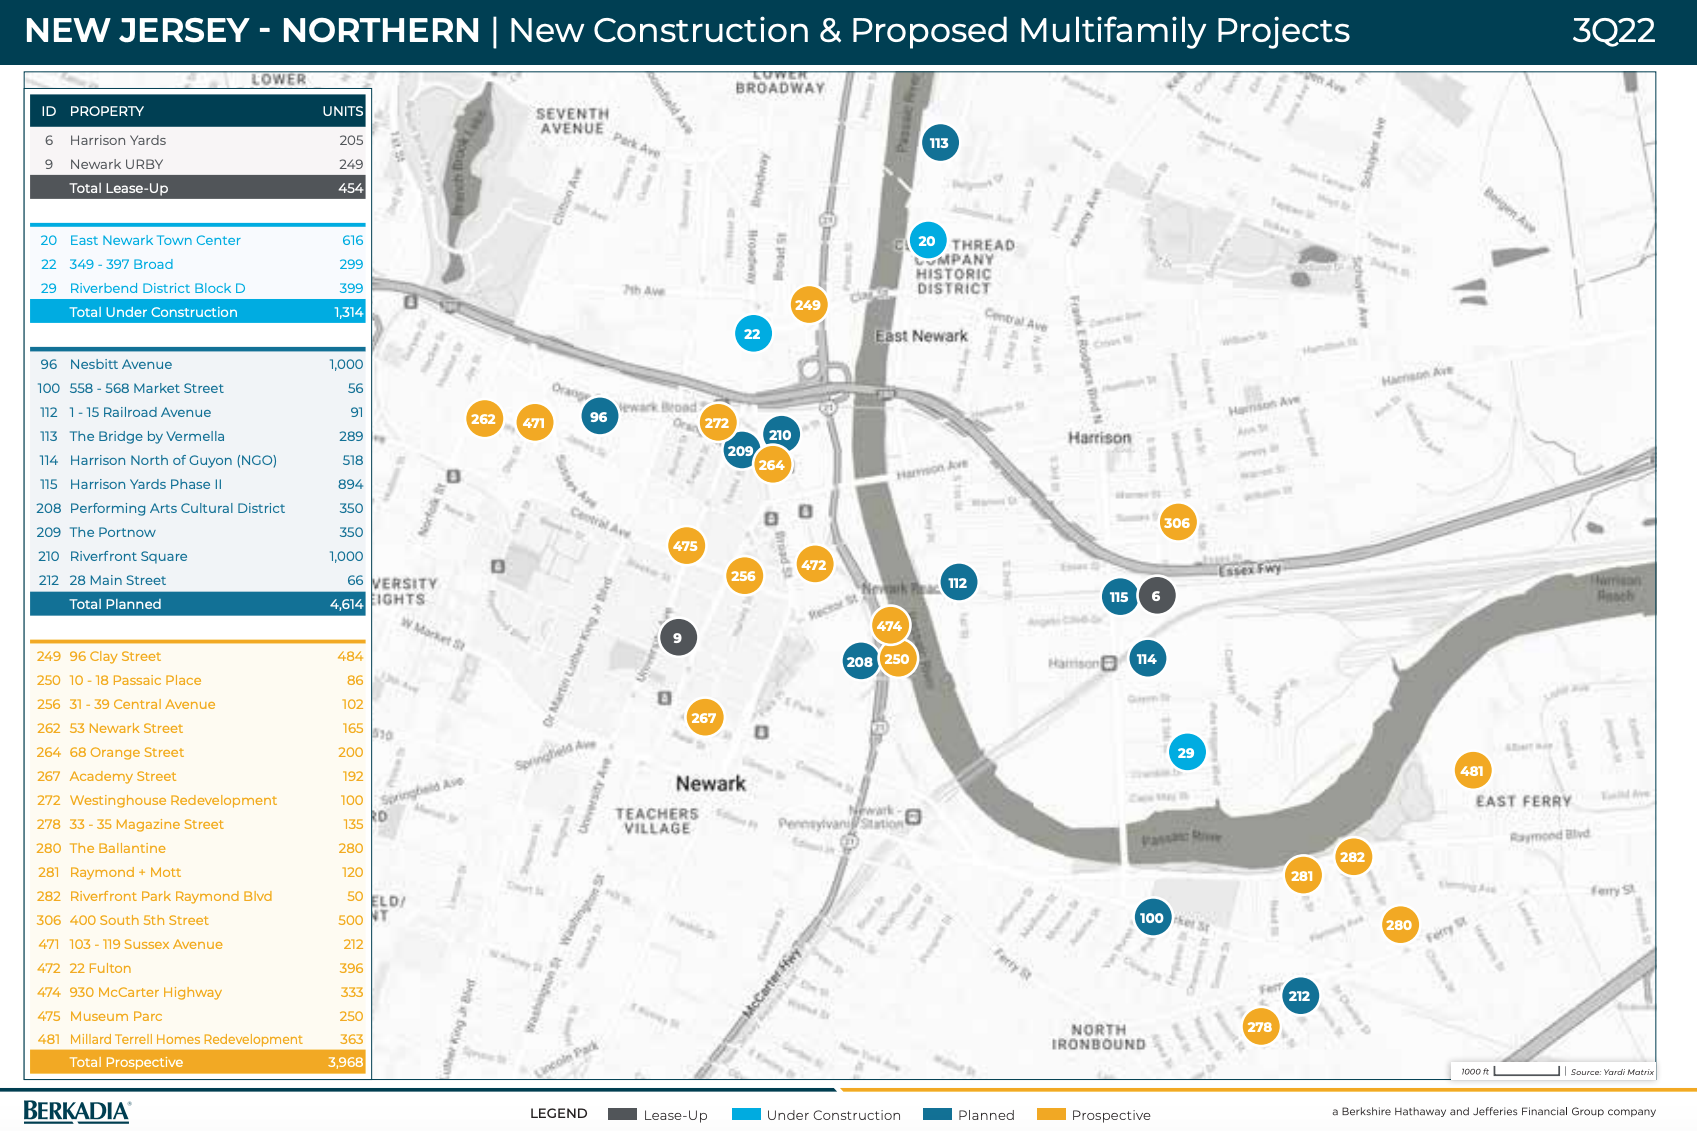Click the orange 249 map marker

[x=808, y=305]
